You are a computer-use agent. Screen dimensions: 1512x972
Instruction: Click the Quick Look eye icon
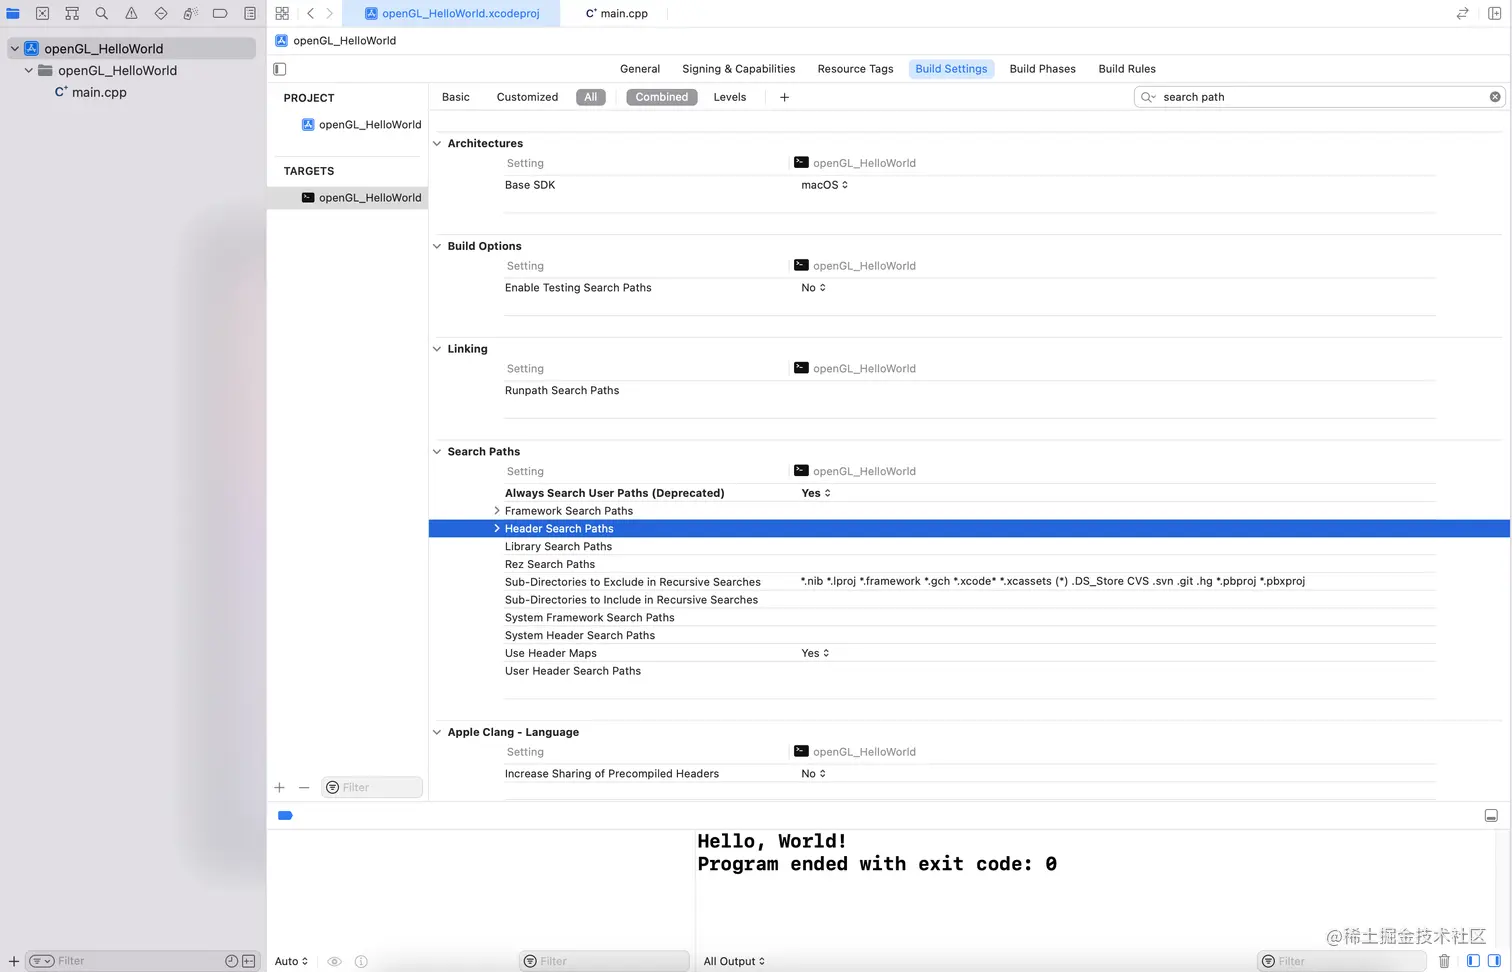click(x=335, y=962)
